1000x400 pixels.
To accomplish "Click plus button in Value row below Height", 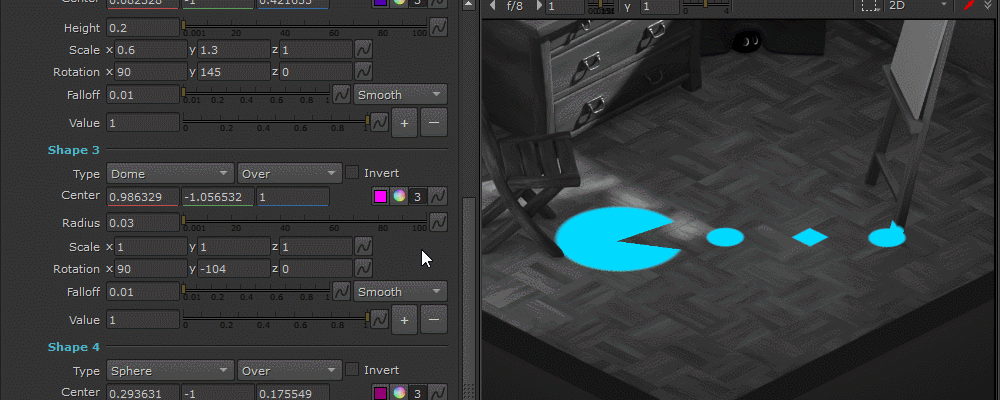I will [x=404, y=122].
